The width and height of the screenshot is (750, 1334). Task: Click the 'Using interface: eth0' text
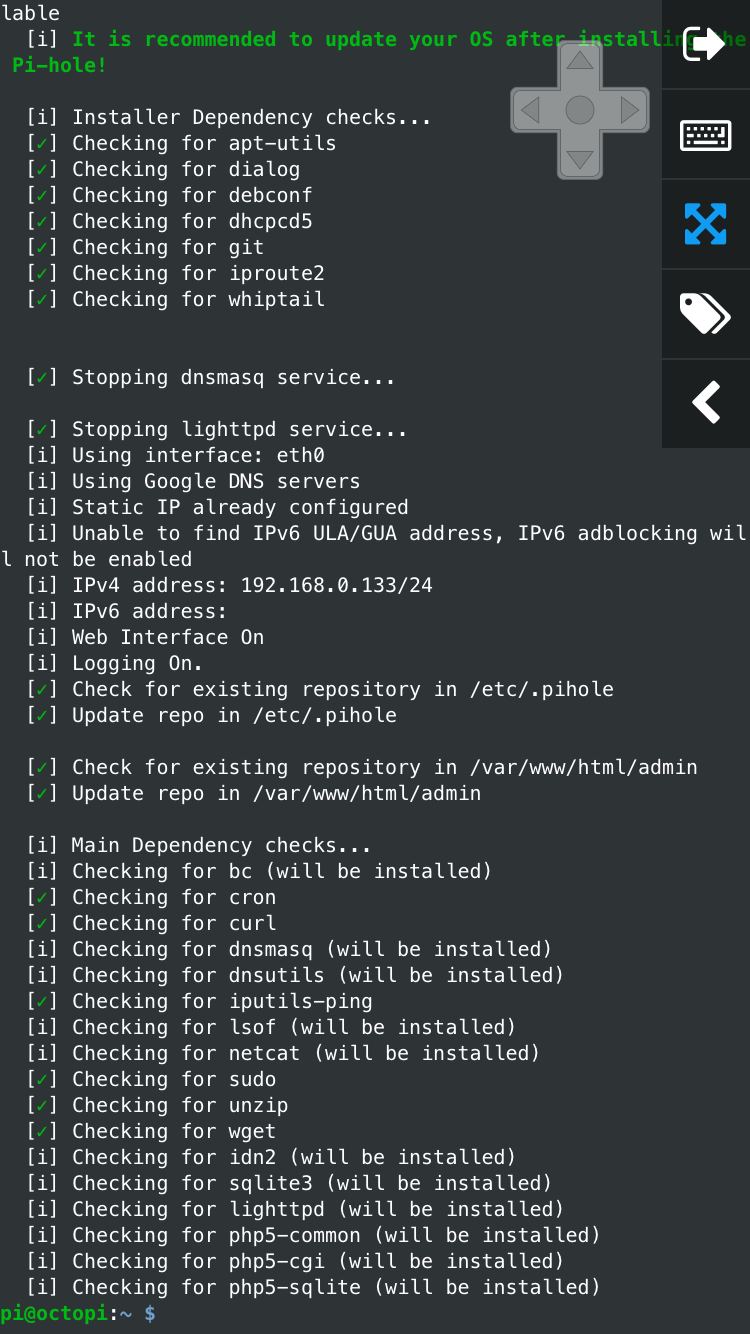click(x=198, y=455)
